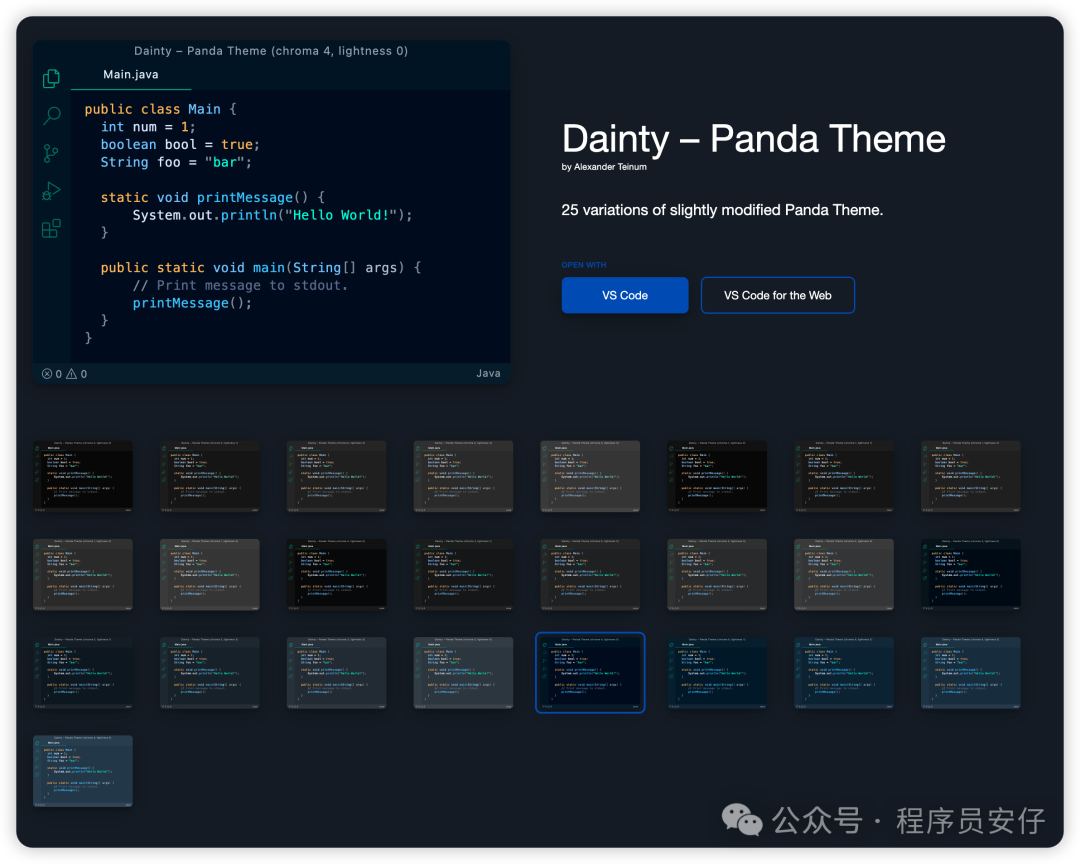Select the Run and Debug icon
The width and height of the screenshot is (1080, 864).
(x=51, y=191)
